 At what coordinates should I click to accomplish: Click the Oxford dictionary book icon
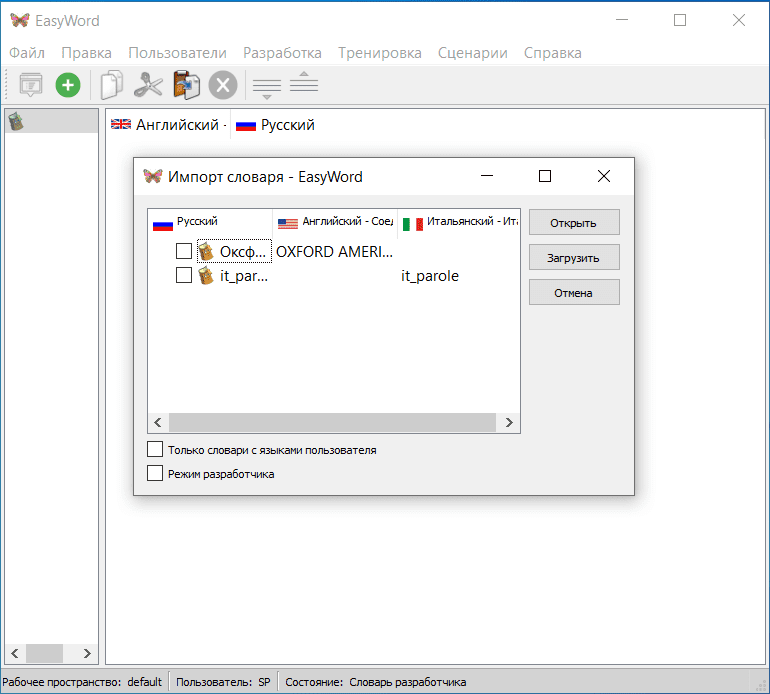[206, 251]
